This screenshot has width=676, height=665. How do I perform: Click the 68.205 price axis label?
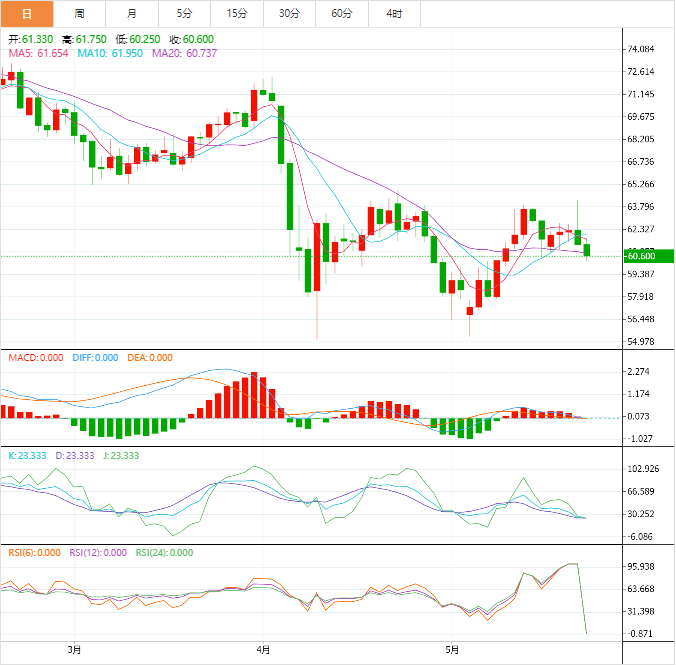[x=641, y=139]
